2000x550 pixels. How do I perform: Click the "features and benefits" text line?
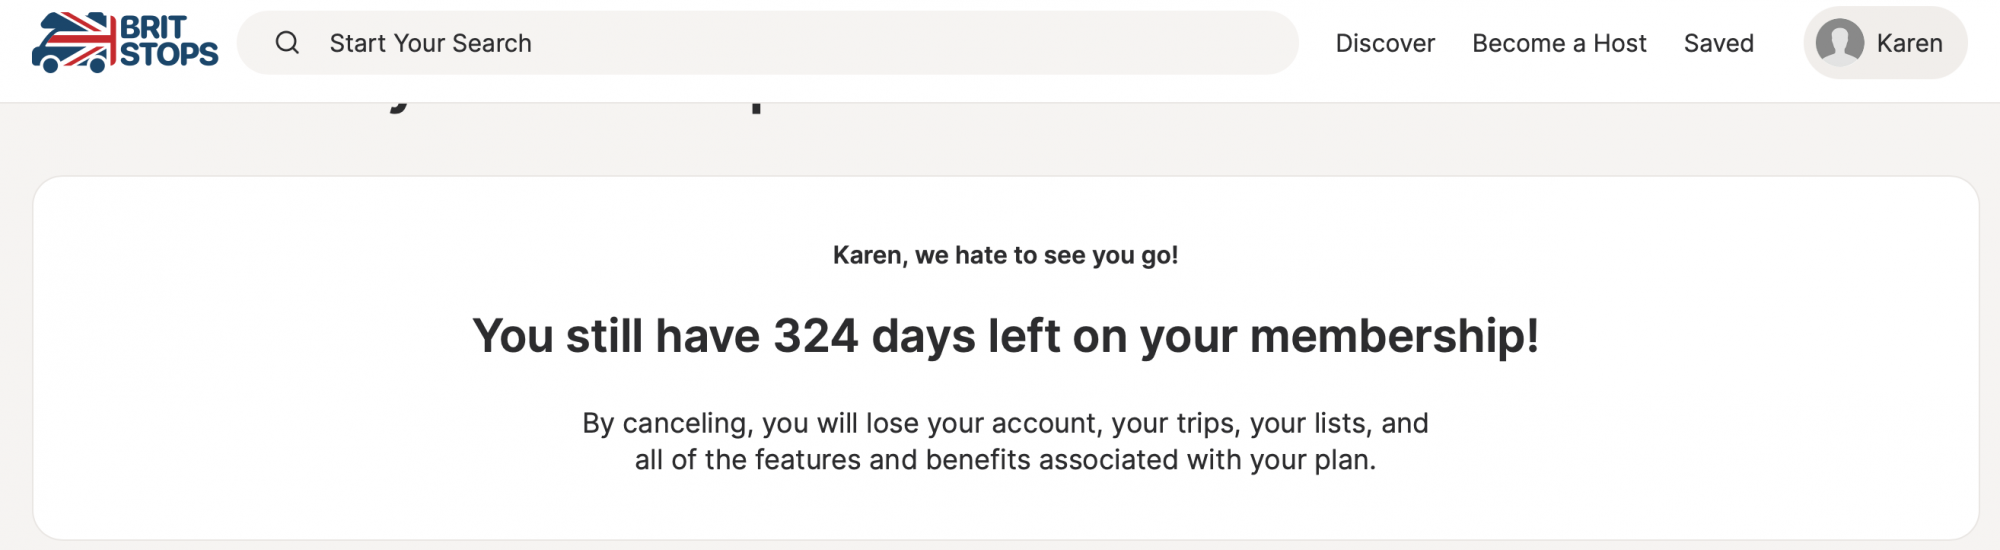coord(1005,460)
